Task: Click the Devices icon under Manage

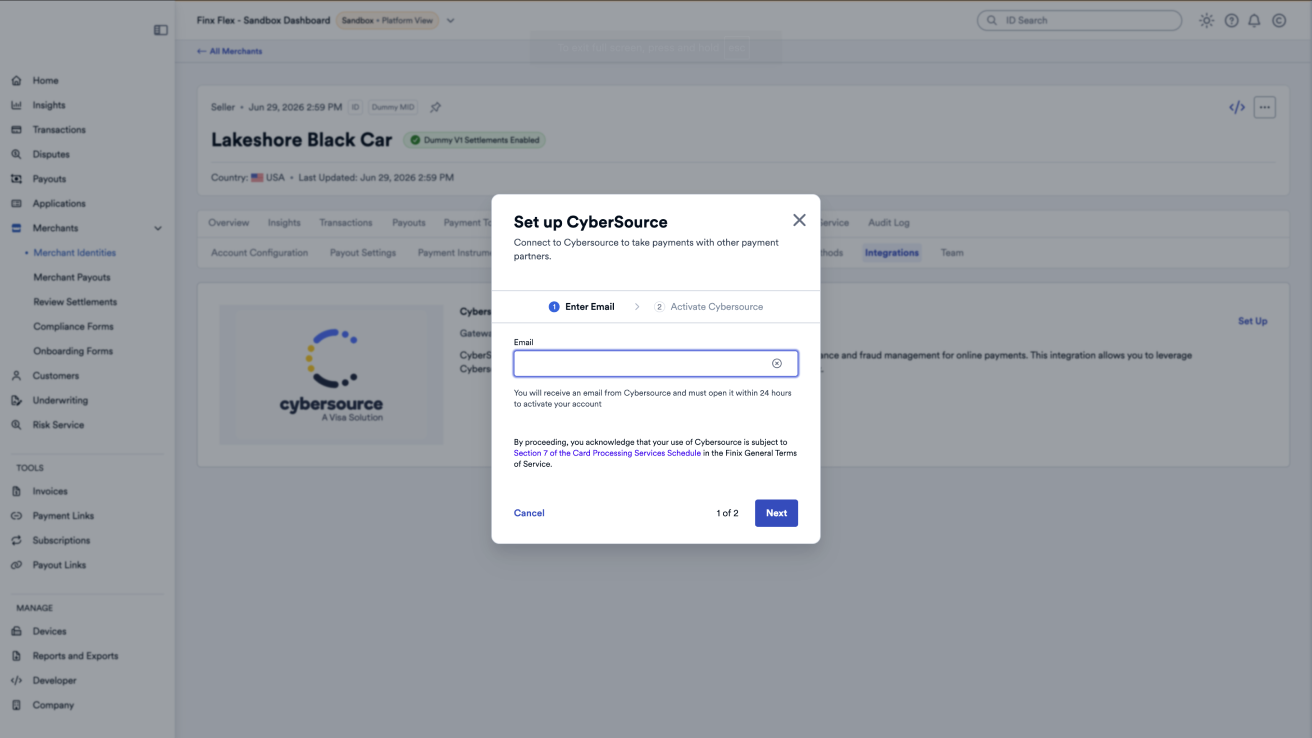Action: (16, 631)
